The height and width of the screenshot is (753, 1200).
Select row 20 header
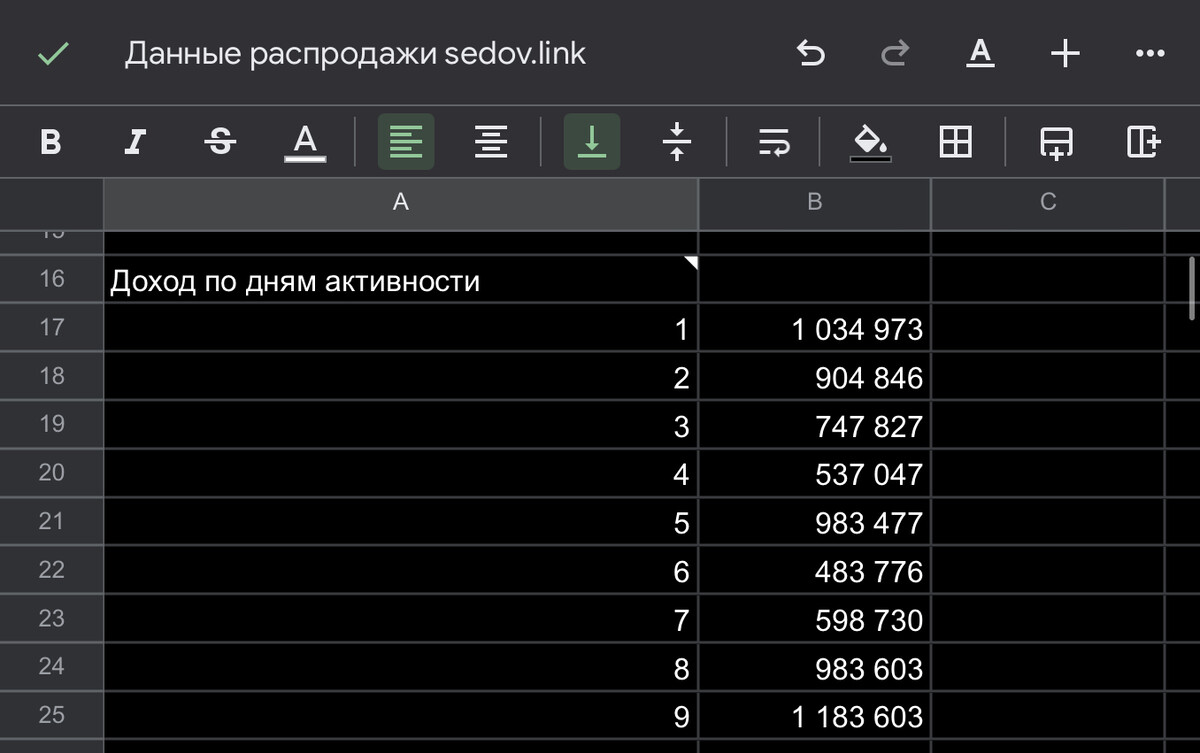pos(52,473)
